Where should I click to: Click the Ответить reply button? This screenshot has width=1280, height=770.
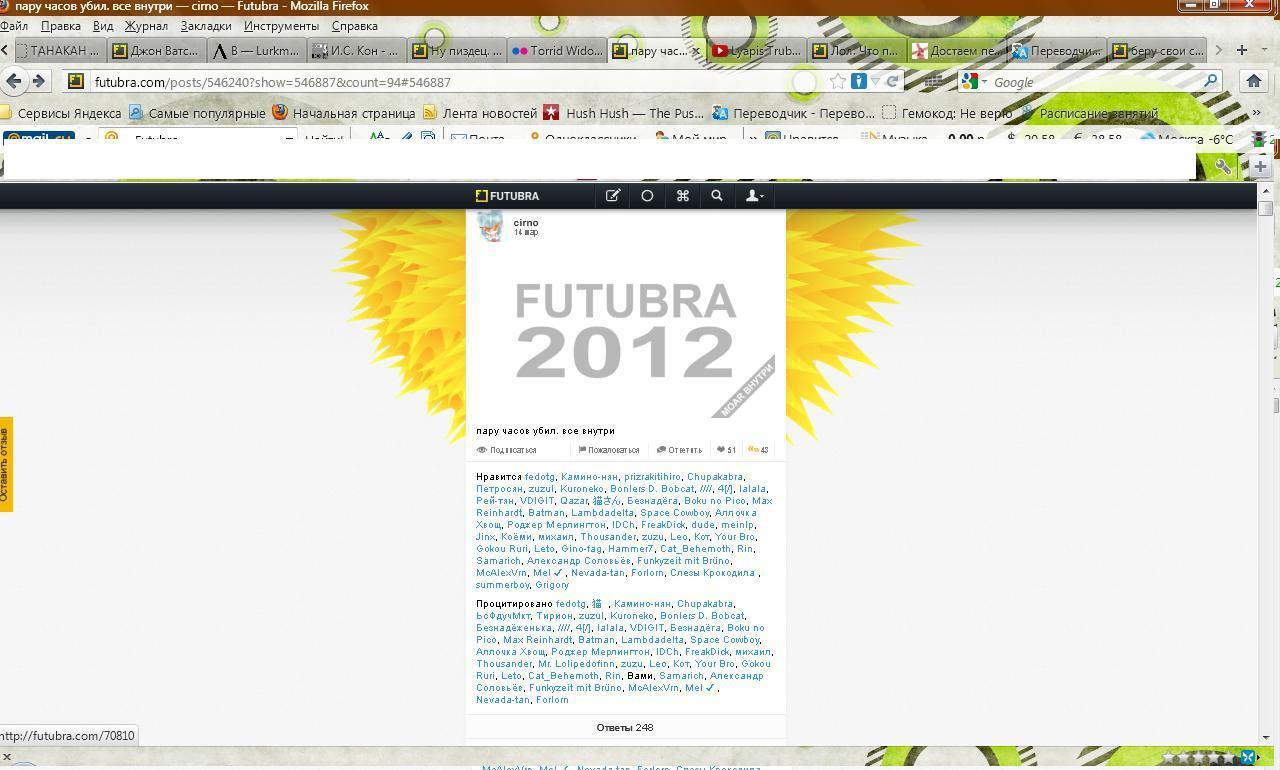click(x=679, y=450)
